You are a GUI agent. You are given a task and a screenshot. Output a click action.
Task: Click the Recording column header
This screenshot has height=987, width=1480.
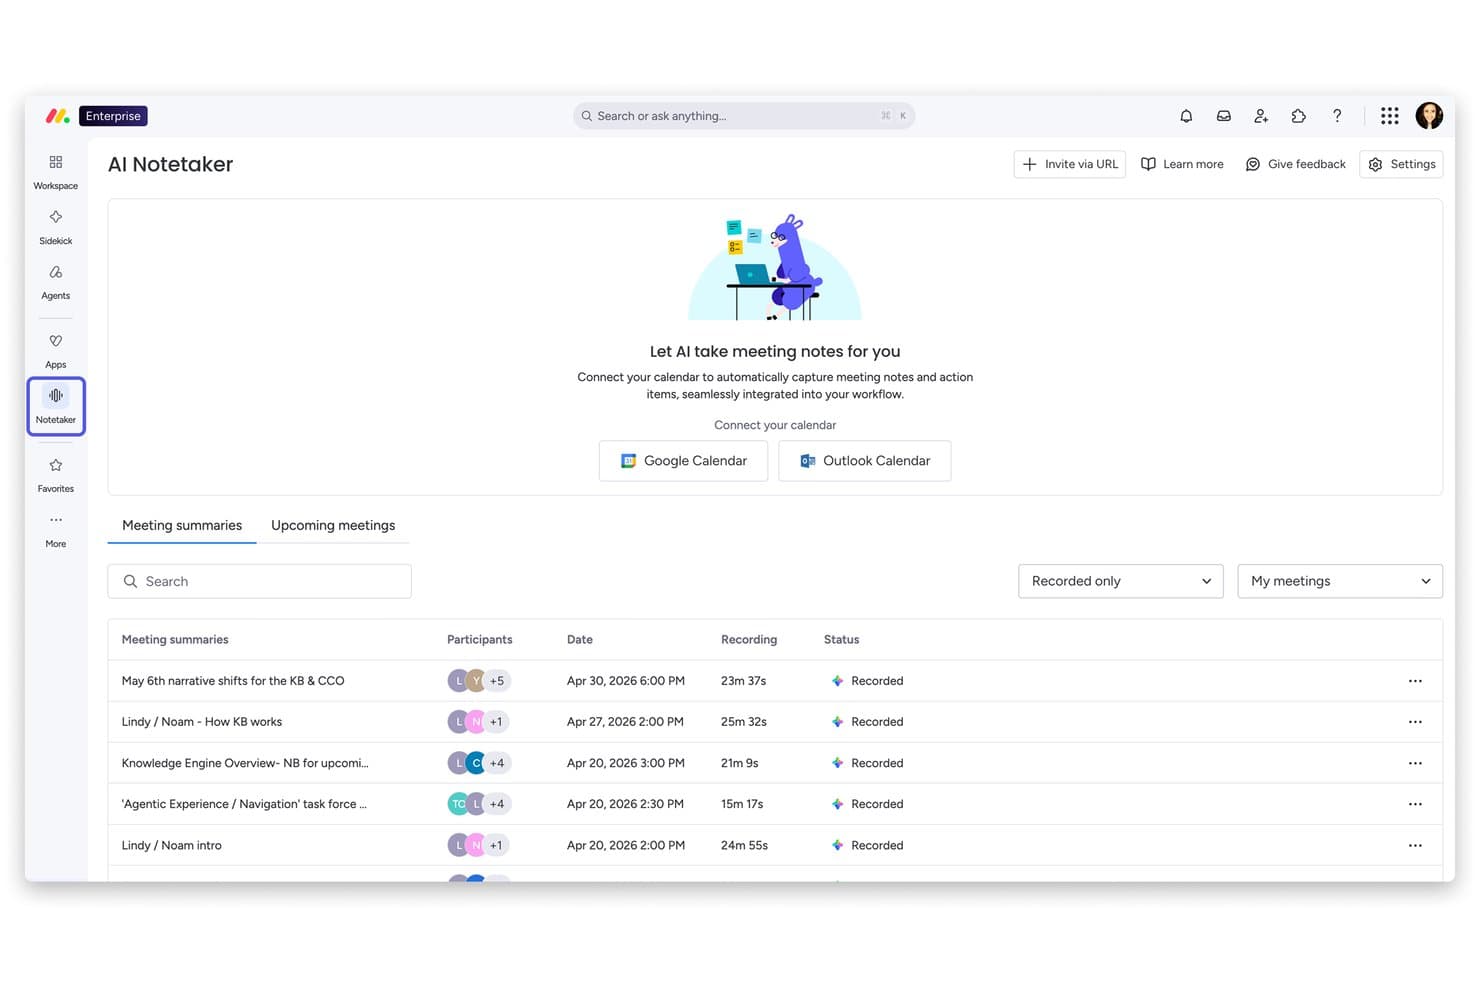749,639
